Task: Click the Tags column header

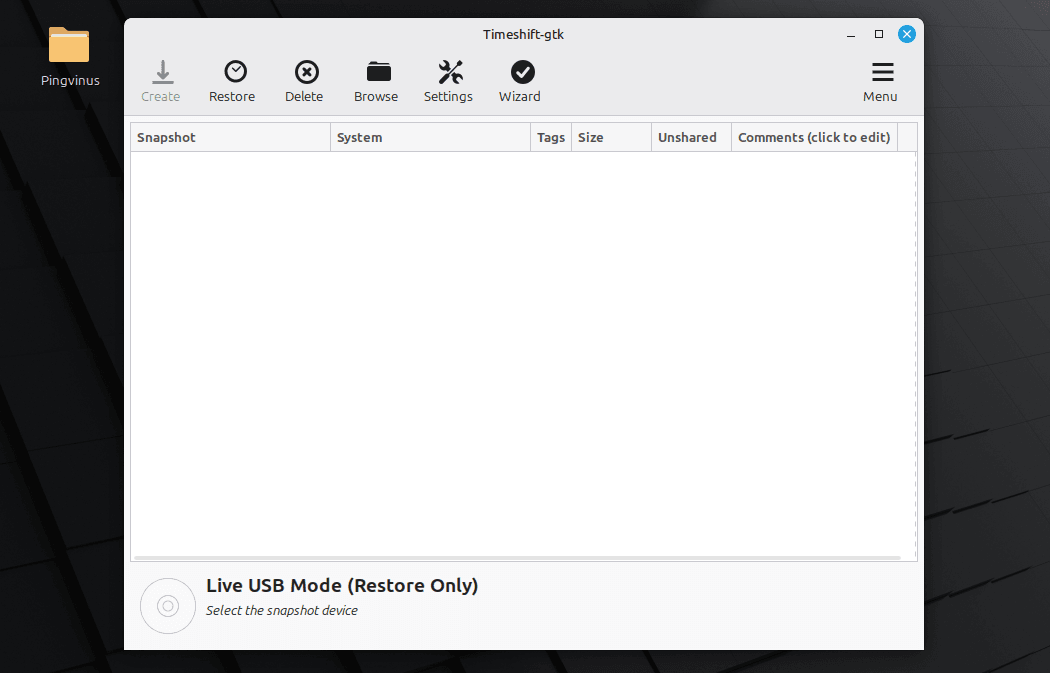Action: pyautogui.click(x=551, y=137)
